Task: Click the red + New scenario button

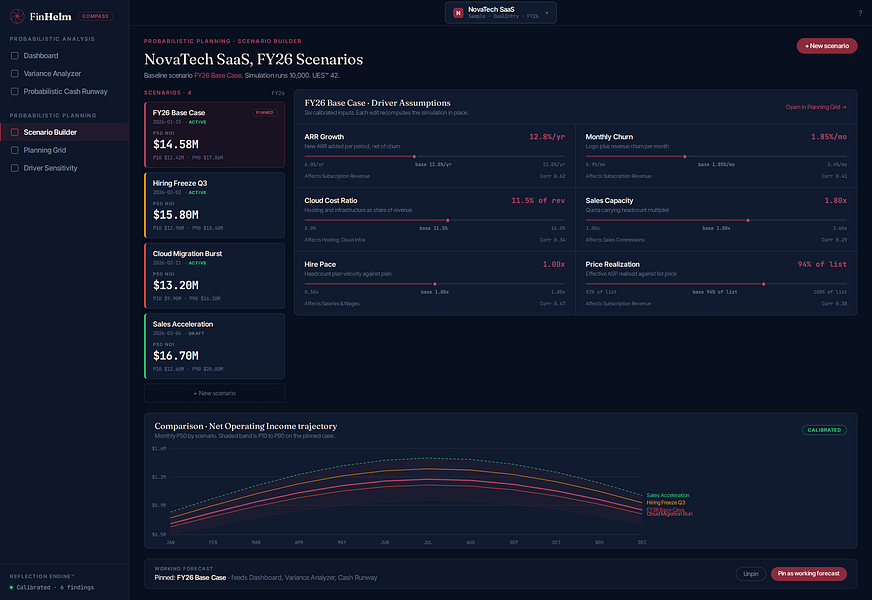Action: (x=826, y=46)
